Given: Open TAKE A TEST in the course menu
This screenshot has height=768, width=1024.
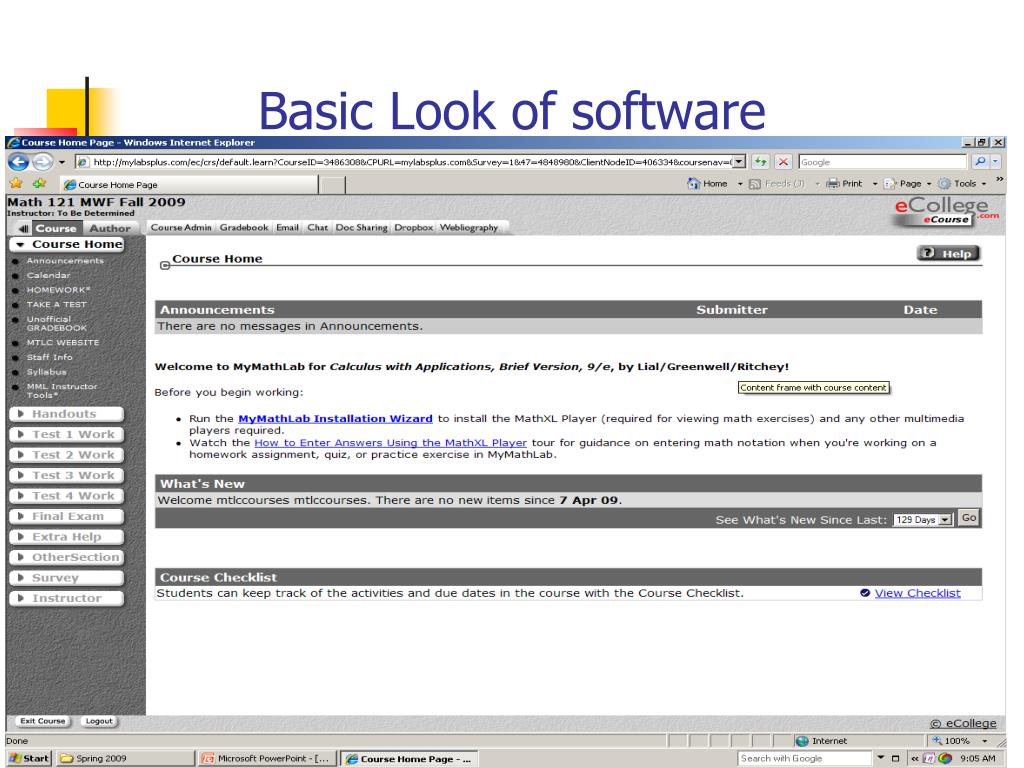Looking at the screenshot, I should 56,304.
